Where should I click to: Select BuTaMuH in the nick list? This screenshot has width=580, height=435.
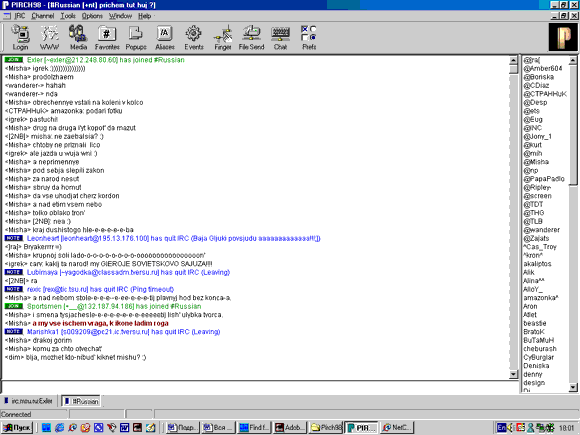539,341
